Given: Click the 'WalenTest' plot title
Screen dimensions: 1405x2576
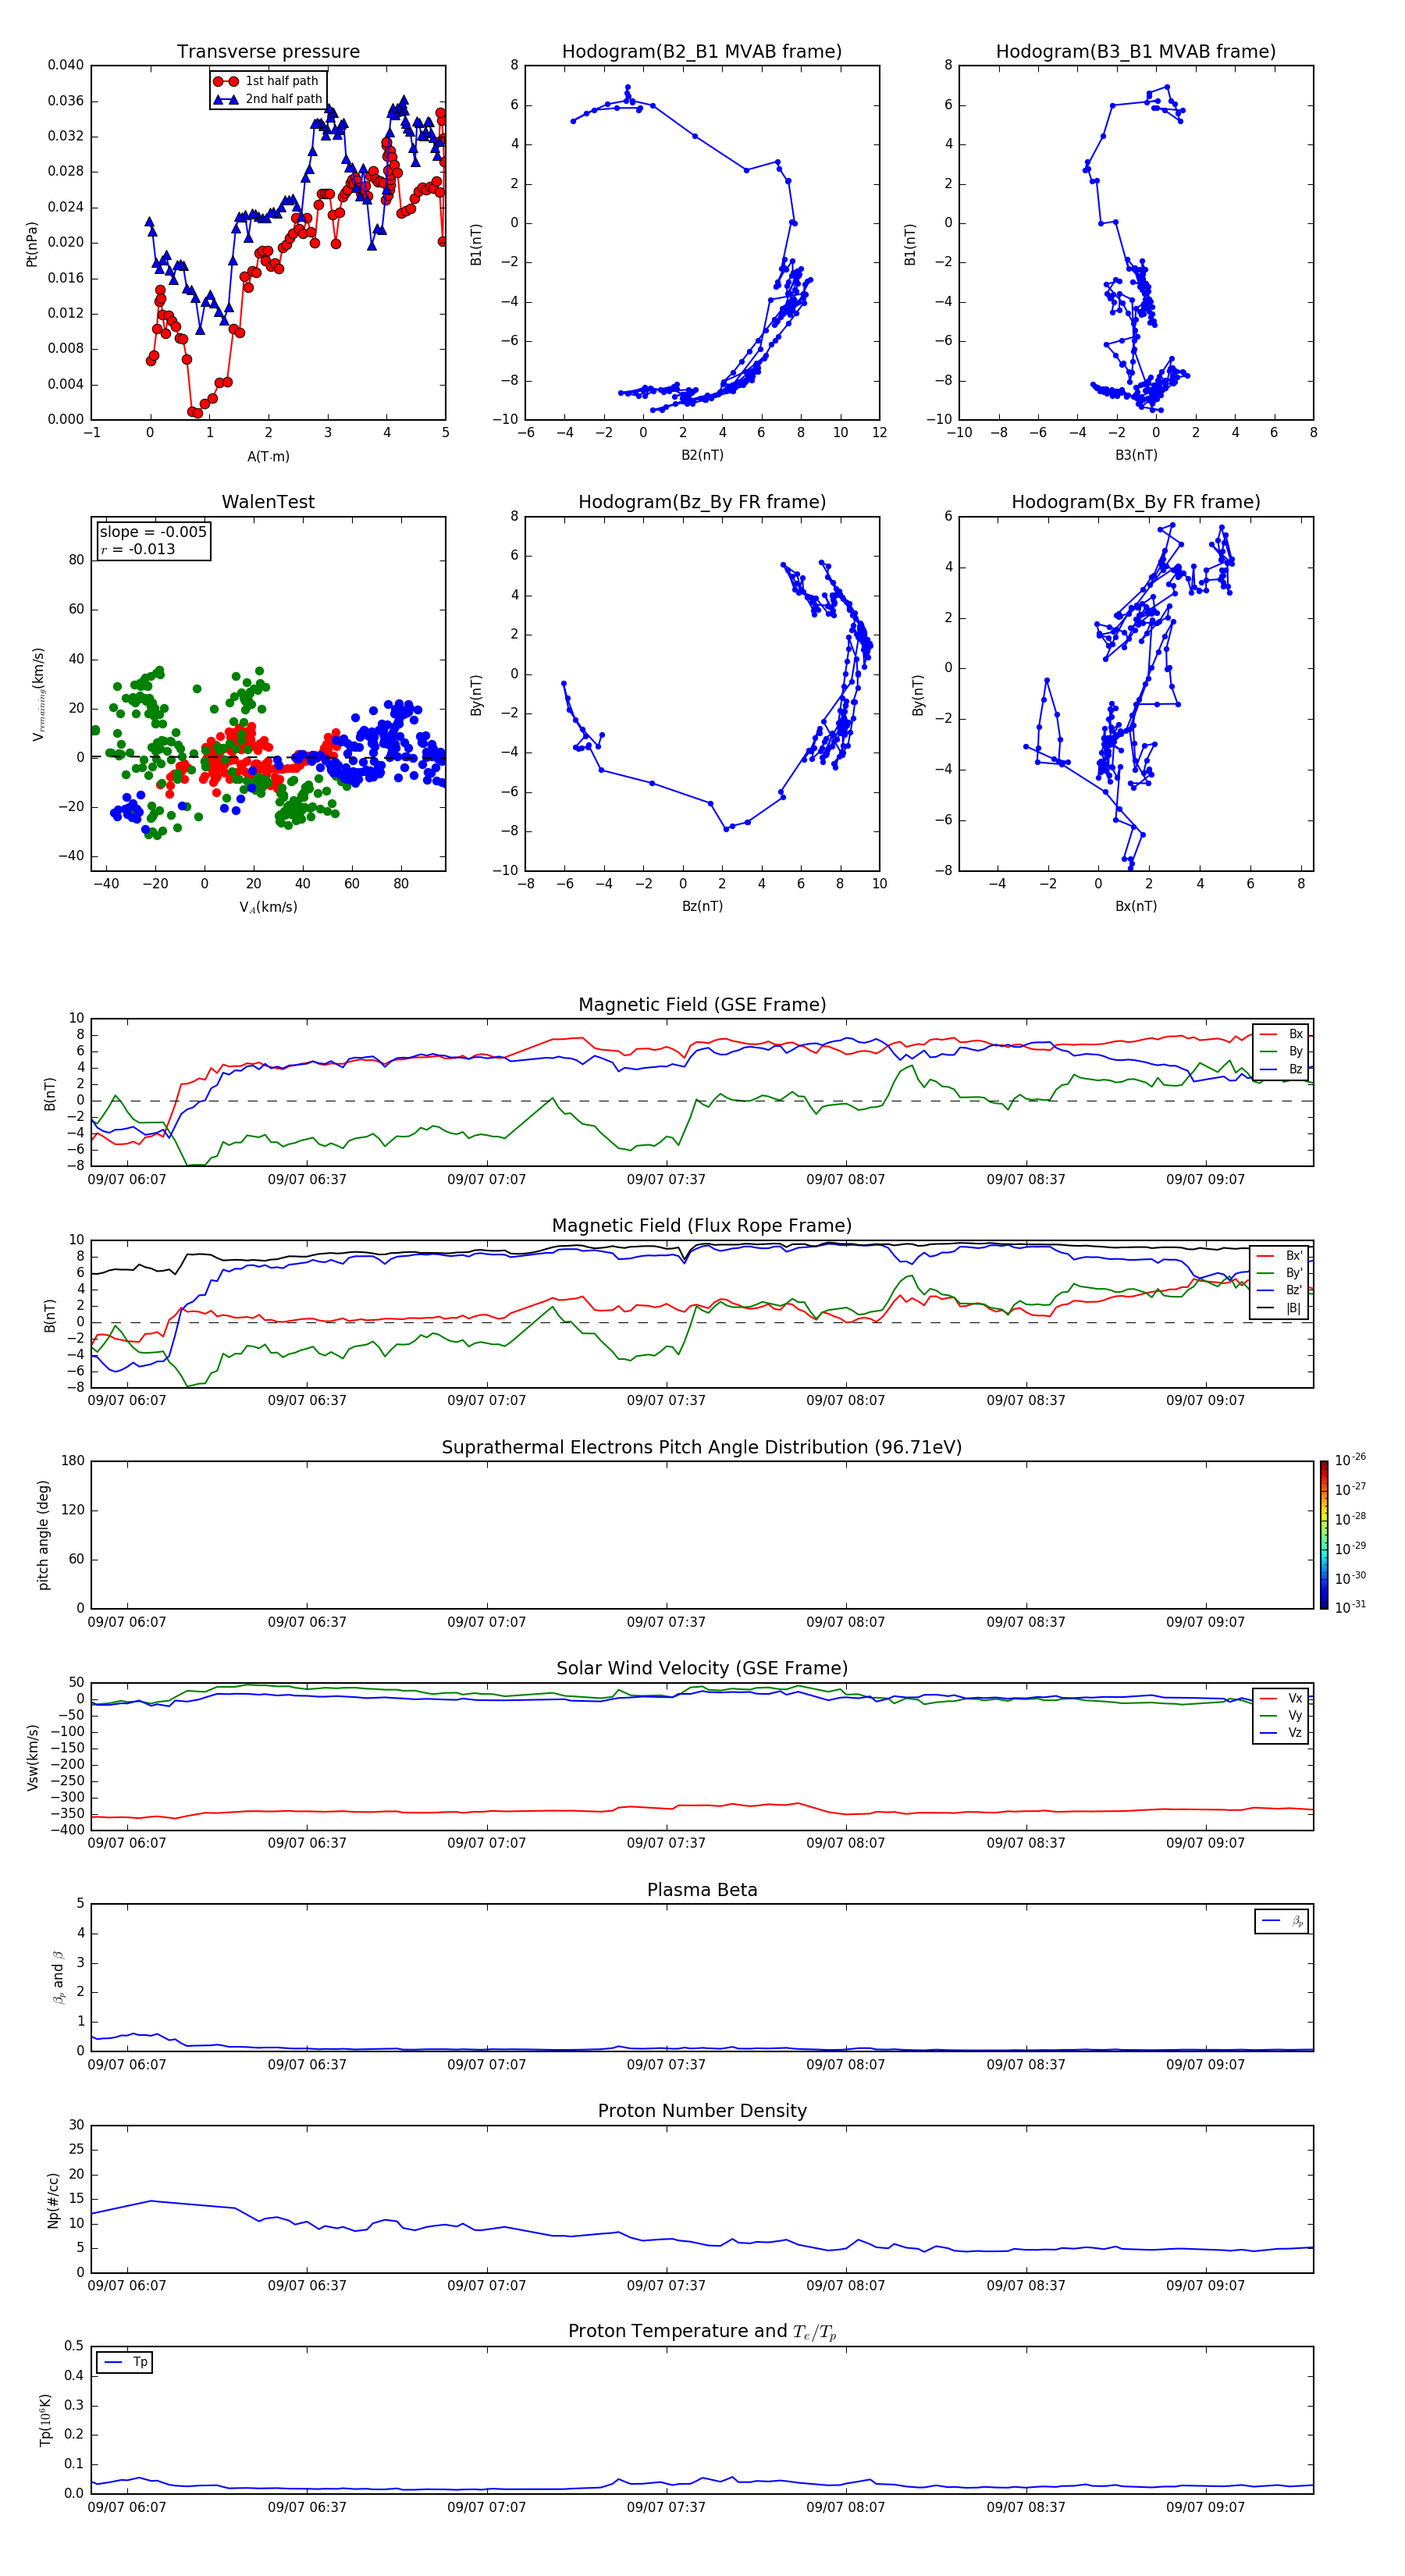Looking at the screenshot, I should [x=268, y=502].
